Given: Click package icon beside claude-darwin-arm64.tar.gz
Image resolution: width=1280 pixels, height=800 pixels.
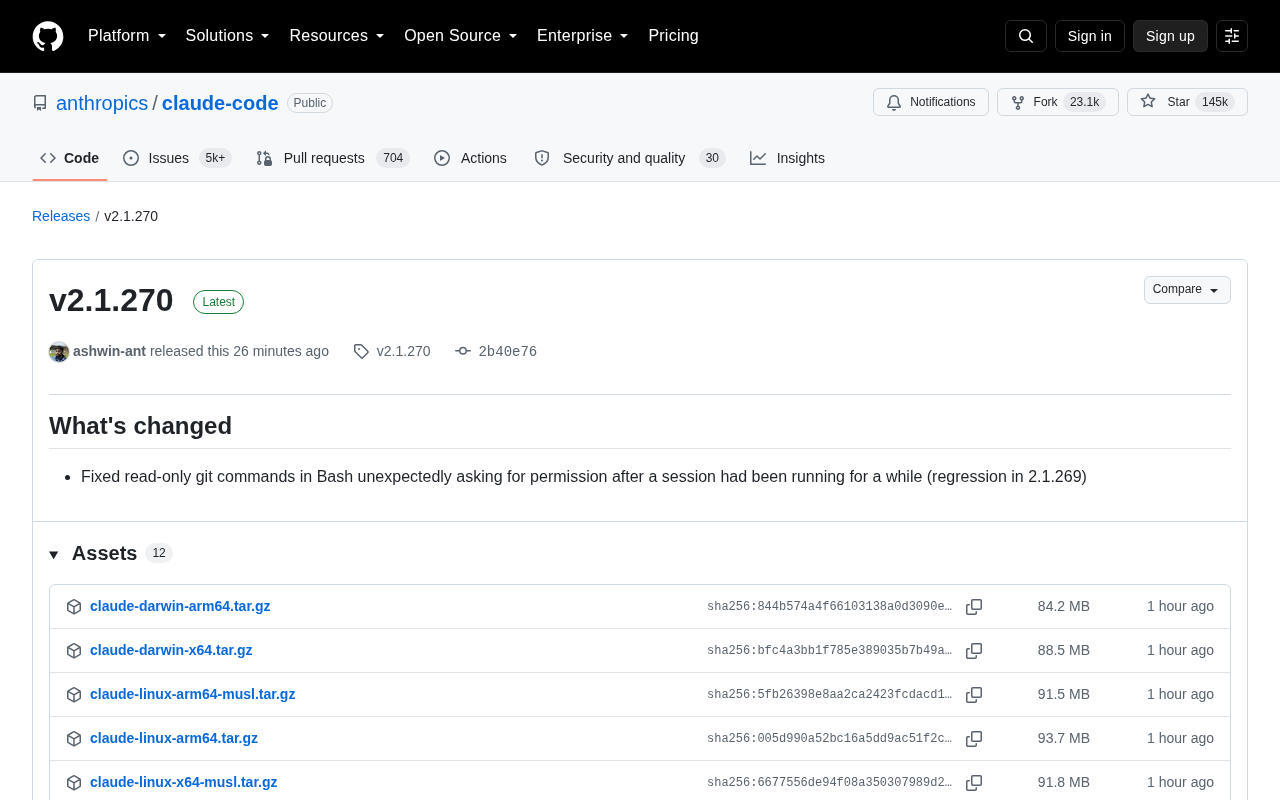Looking at the screenshot, I should click(74, 607).
